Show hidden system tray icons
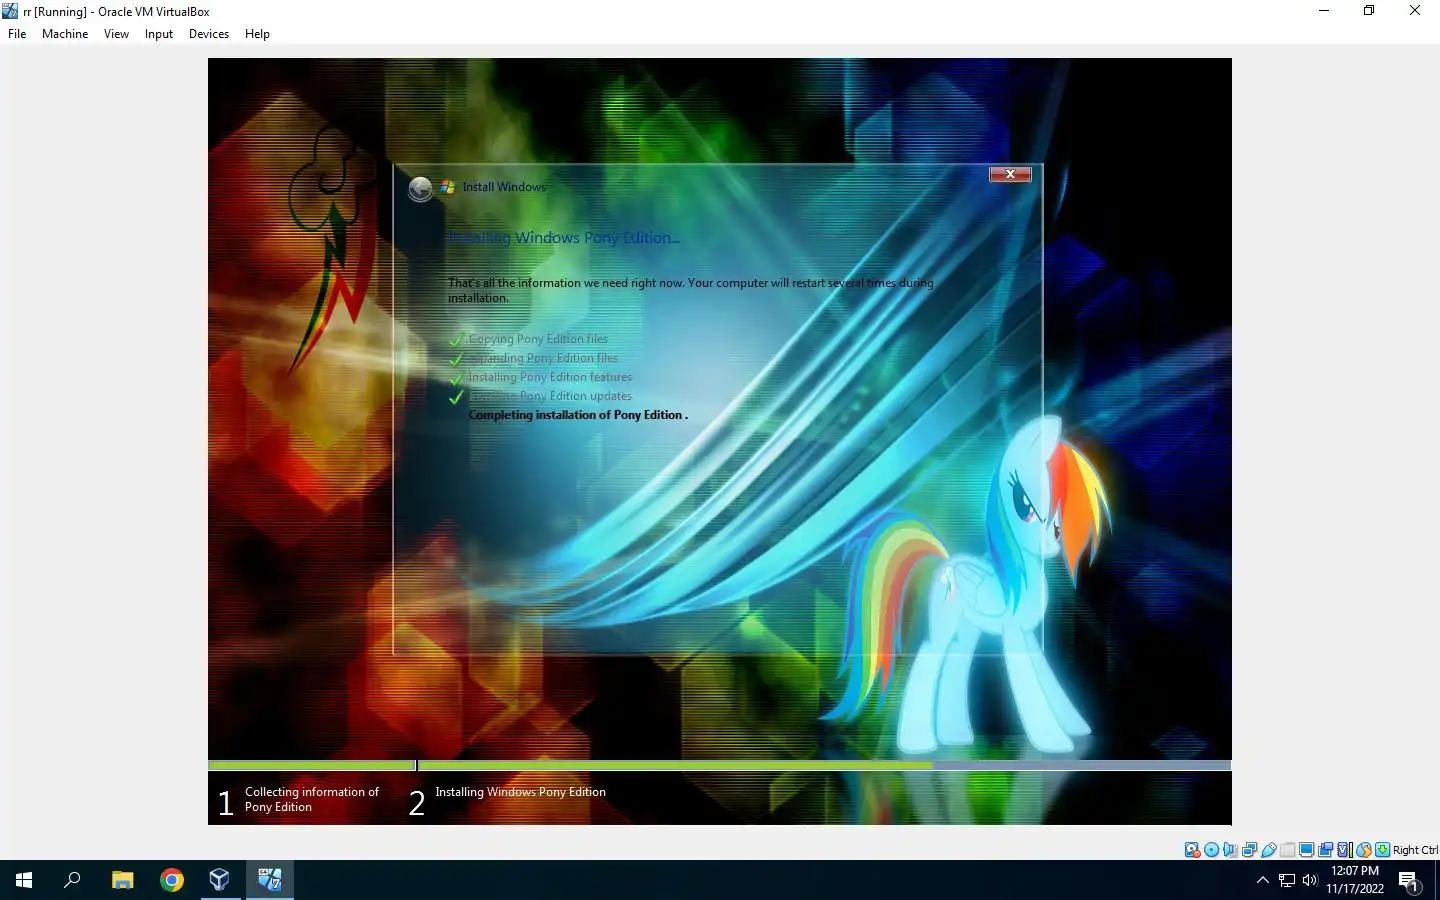The height and width of the screenshot is (900, 1440). pyautogui.click(x=1263, y=880)
